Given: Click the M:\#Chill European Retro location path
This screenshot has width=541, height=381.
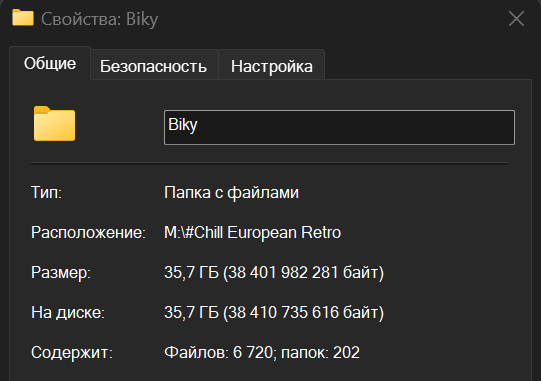Looking at the screenshot, I should pos(253,233).
